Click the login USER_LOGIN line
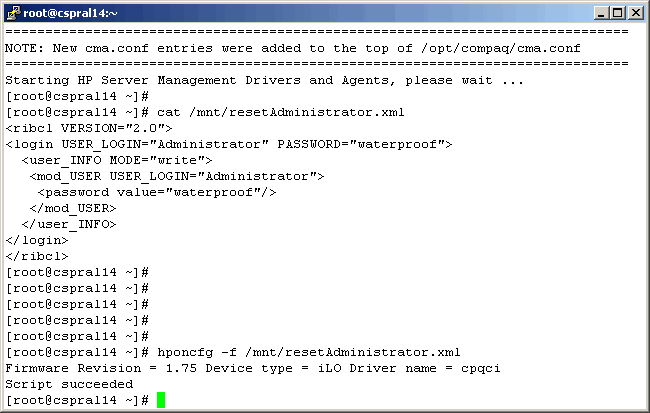The width and height of the screenshot is (650, 413). (x=229, y=144)
